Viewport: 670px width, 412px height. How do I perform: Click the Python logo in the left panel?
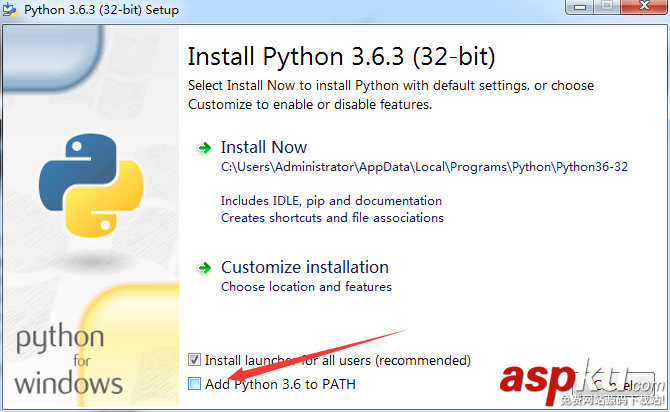point(80,182)
